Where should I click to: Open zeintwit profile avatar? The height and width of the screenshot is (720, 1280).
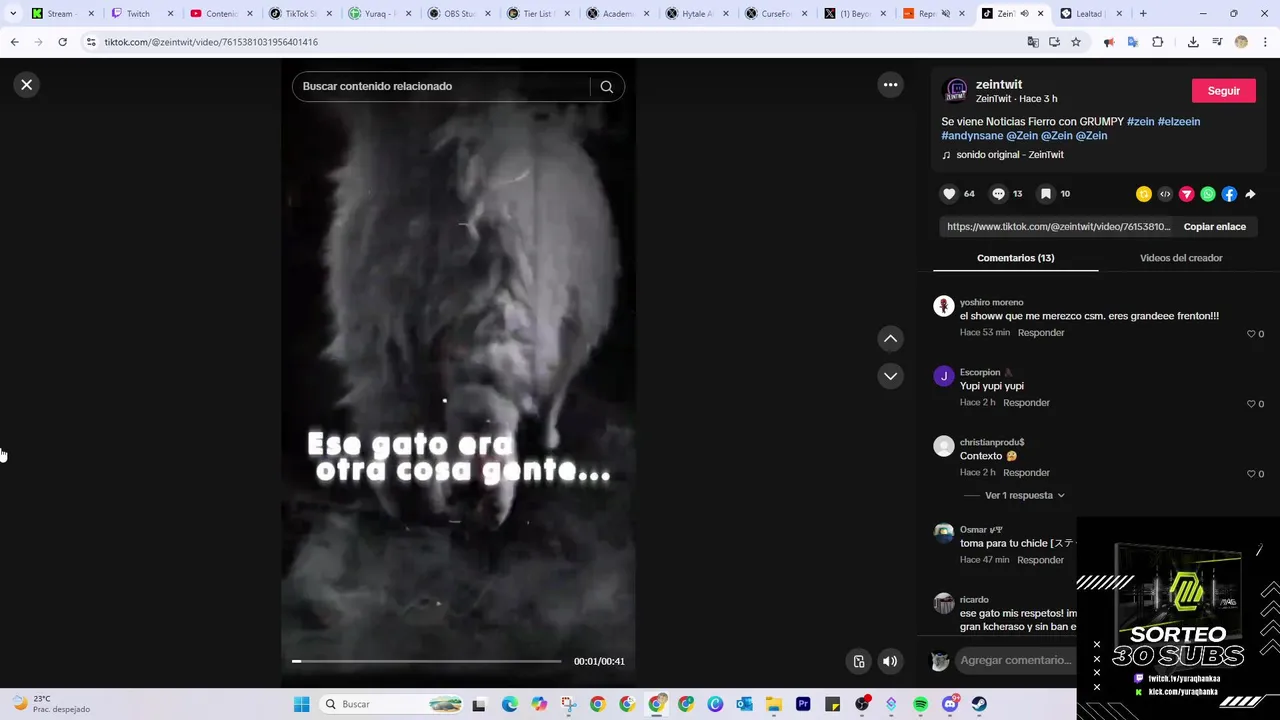pos(956,91)
